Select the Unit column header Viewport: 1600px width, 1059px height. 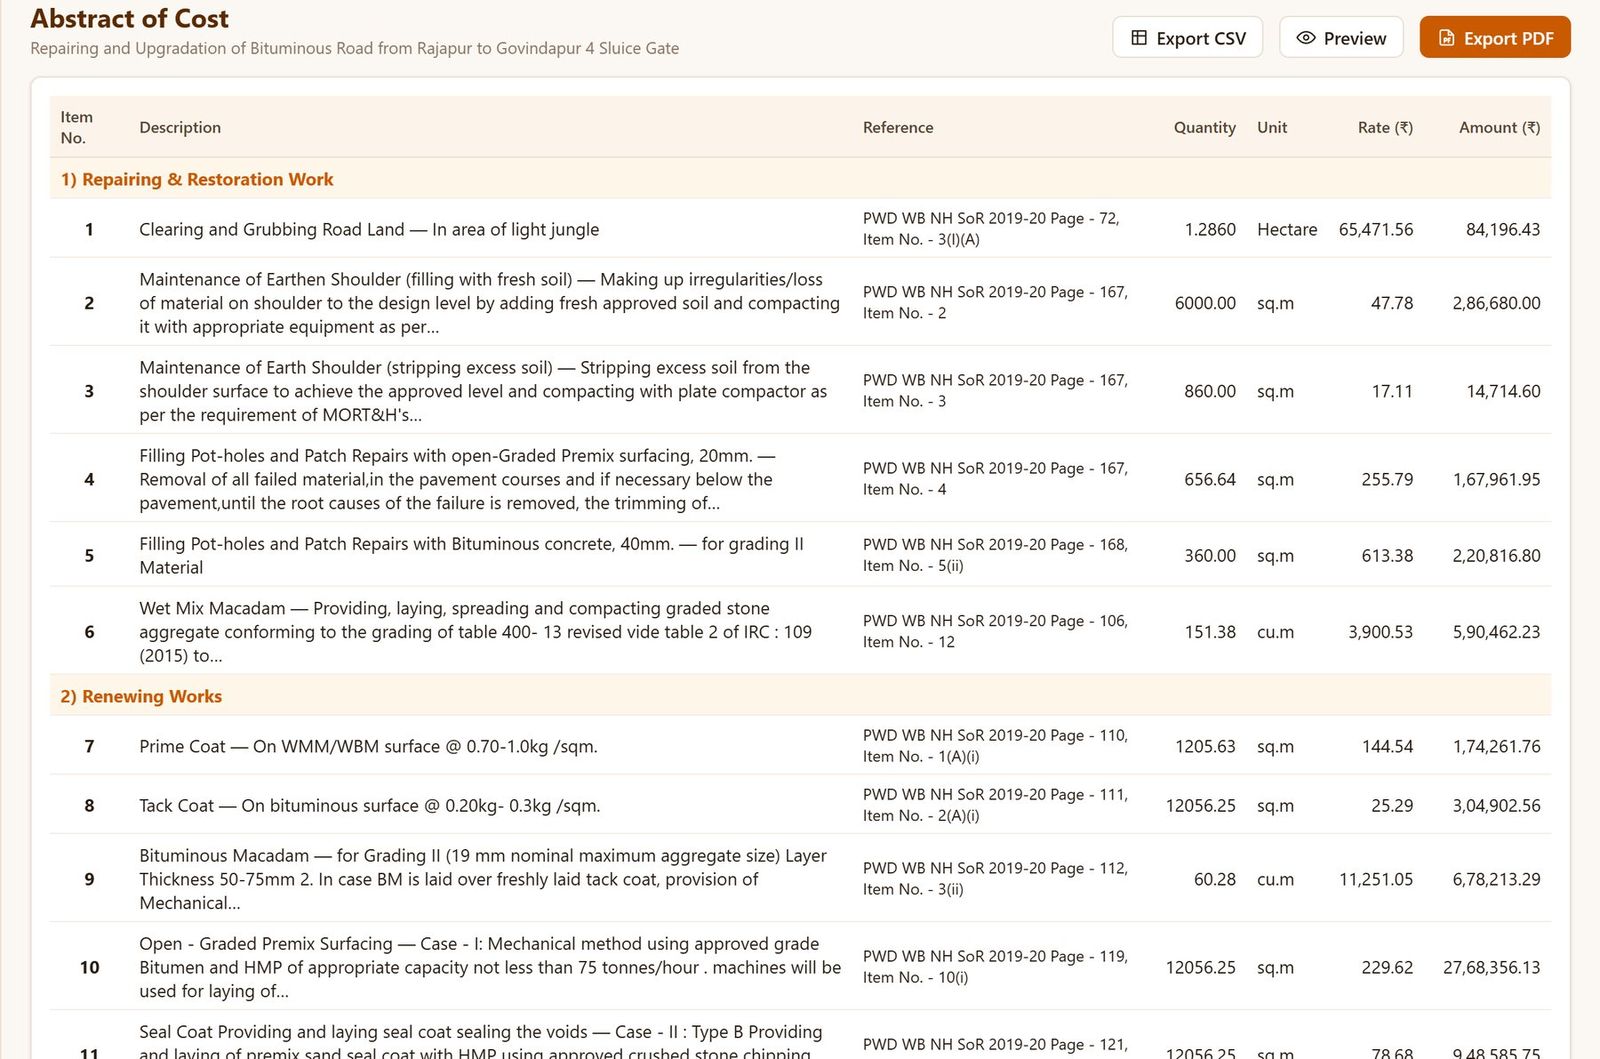1272,127
